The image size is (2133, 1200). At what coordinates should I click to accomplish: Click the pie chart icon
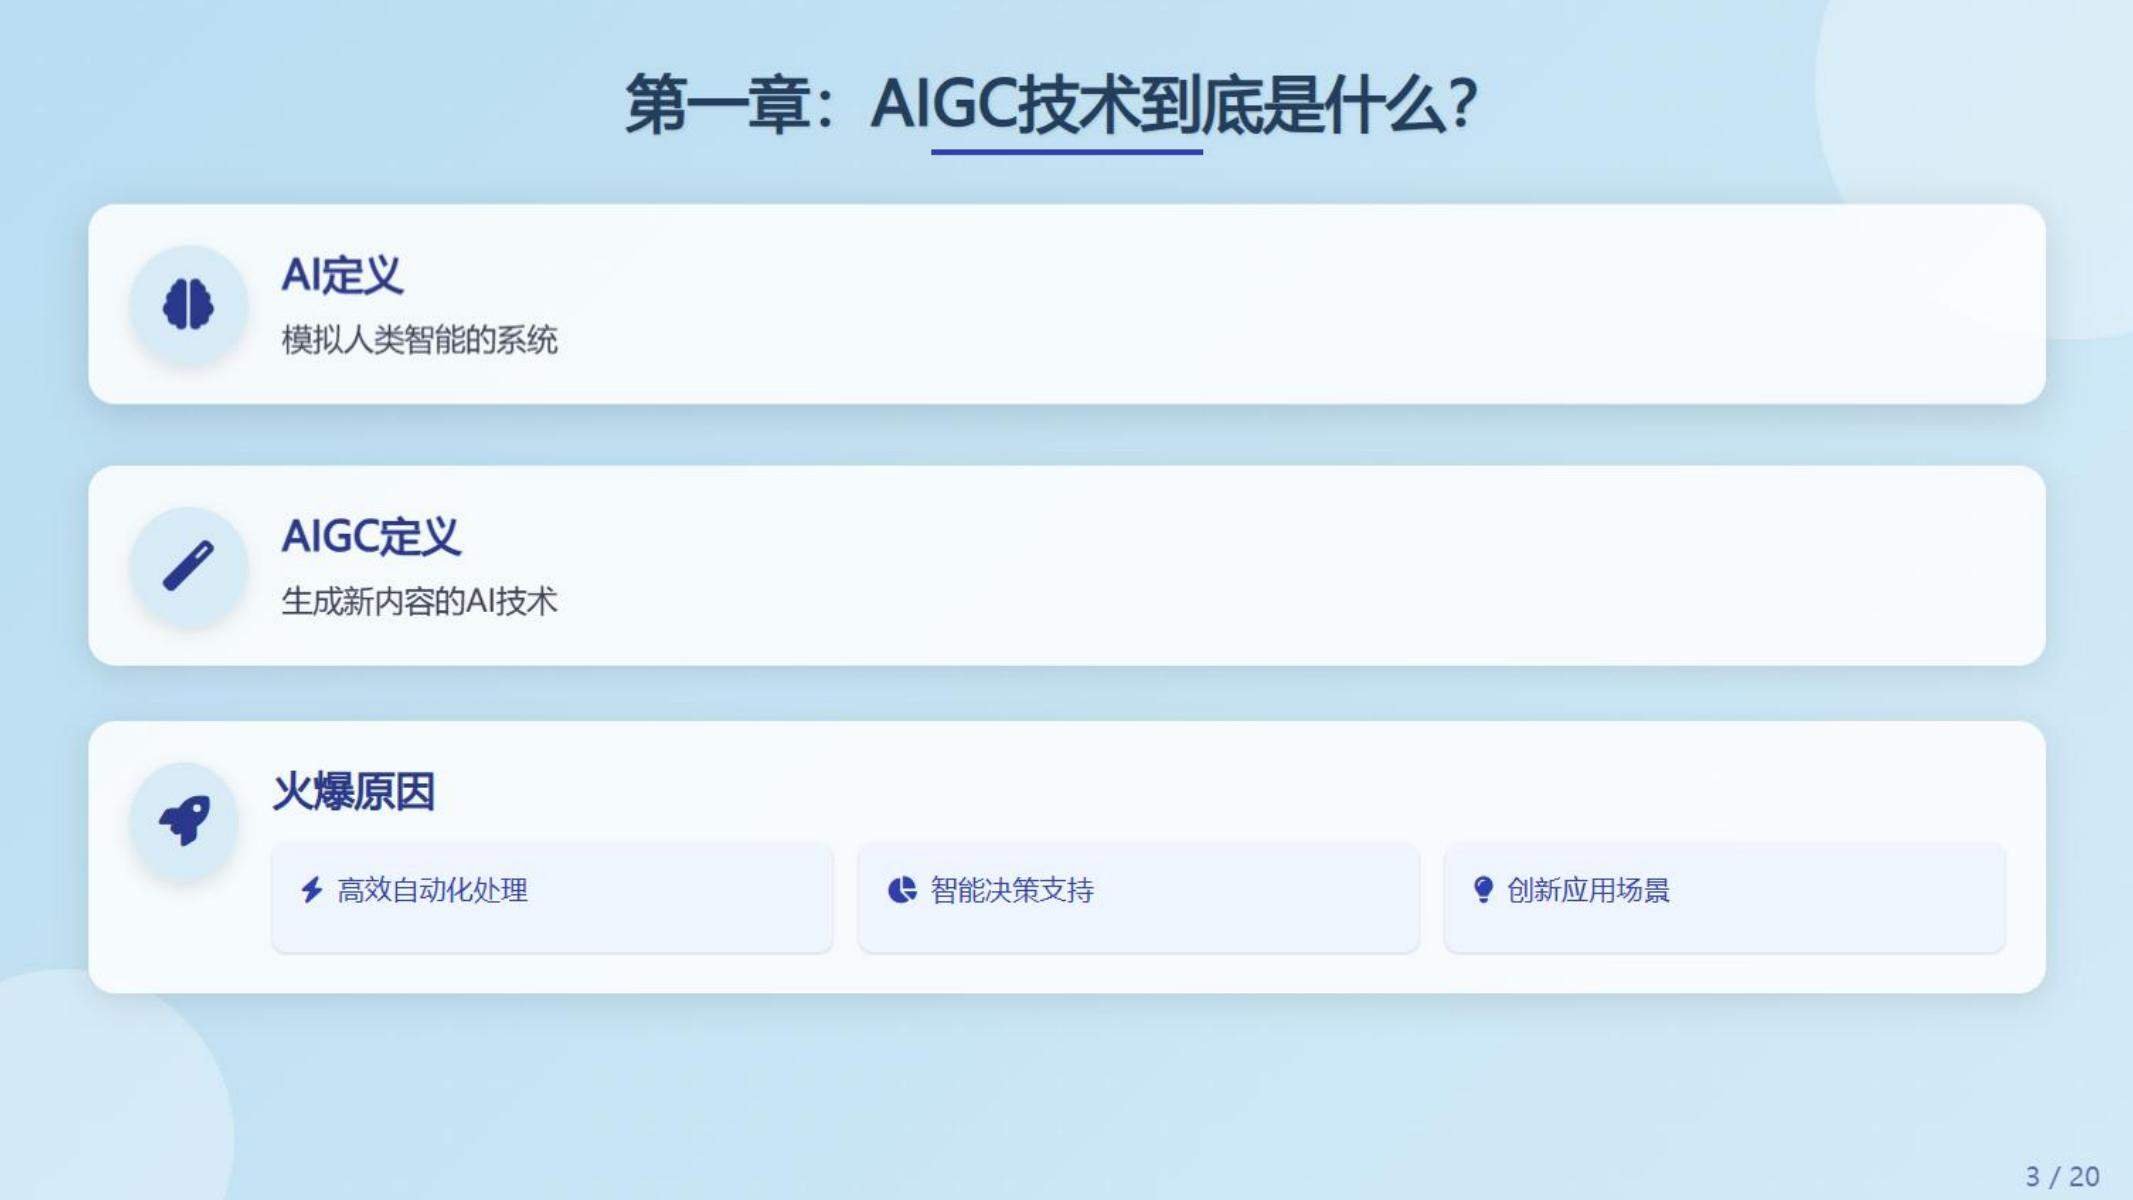pos(902,889)
